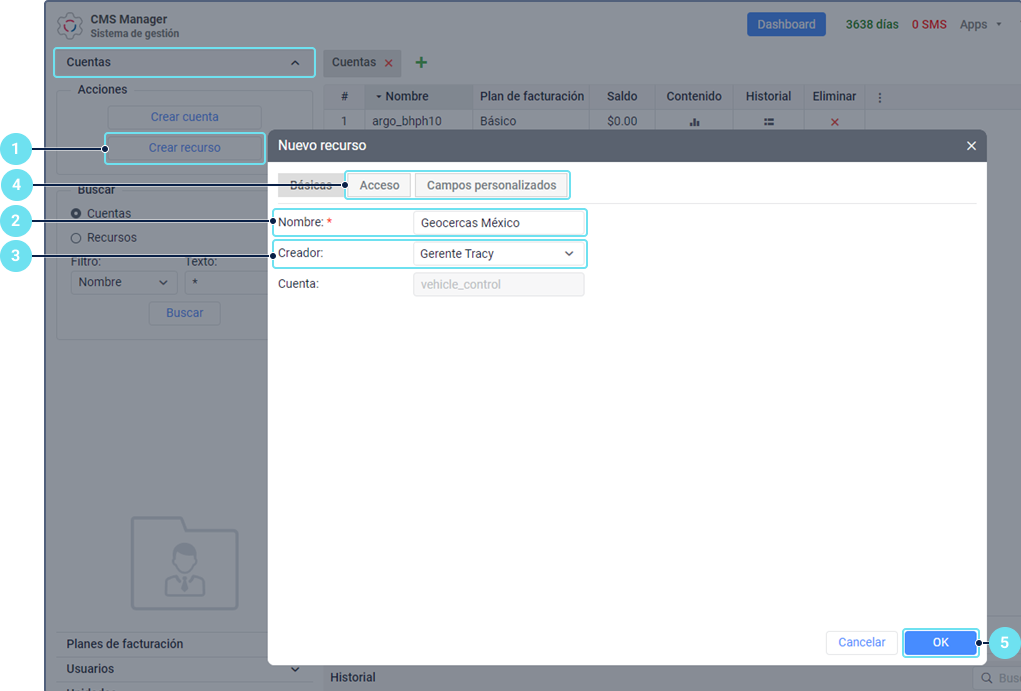Screen dimensions: 1021x691
Task: Open the Filtro Nombre dropdown
Action: 123,283
